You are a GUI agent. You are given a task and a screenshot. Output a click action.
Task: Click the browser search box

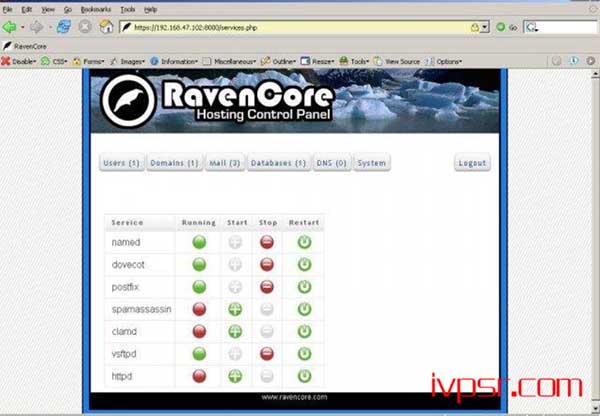point(561,27)
